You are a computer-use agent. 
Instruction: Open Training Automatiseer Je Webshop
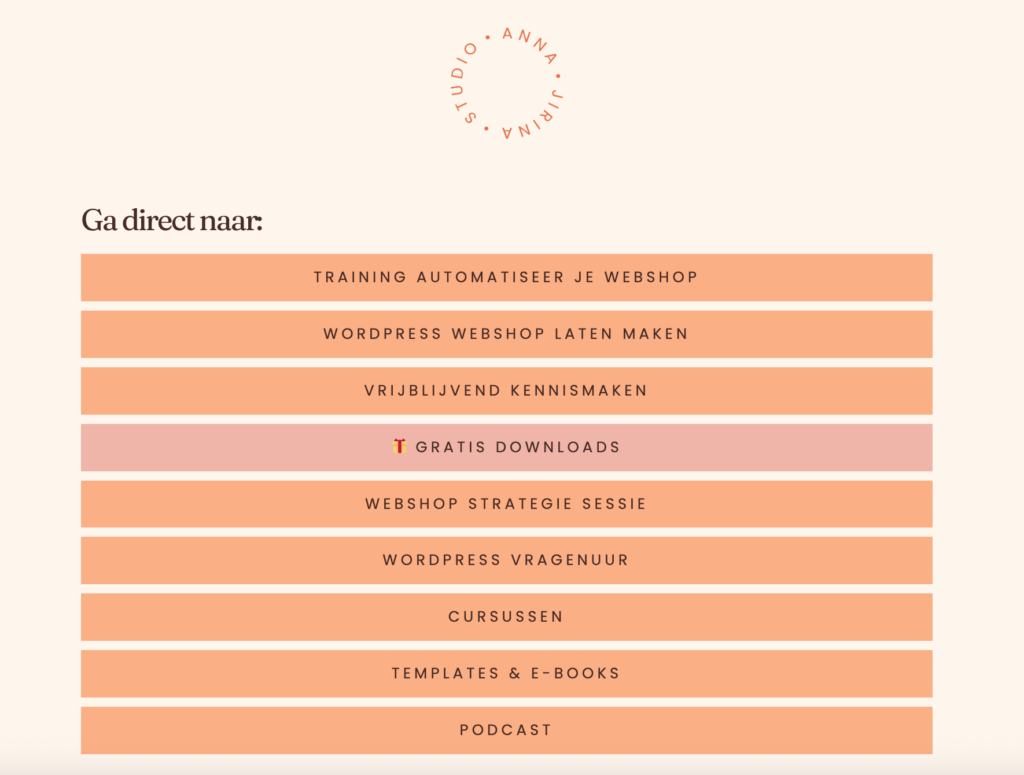(506, 277)
